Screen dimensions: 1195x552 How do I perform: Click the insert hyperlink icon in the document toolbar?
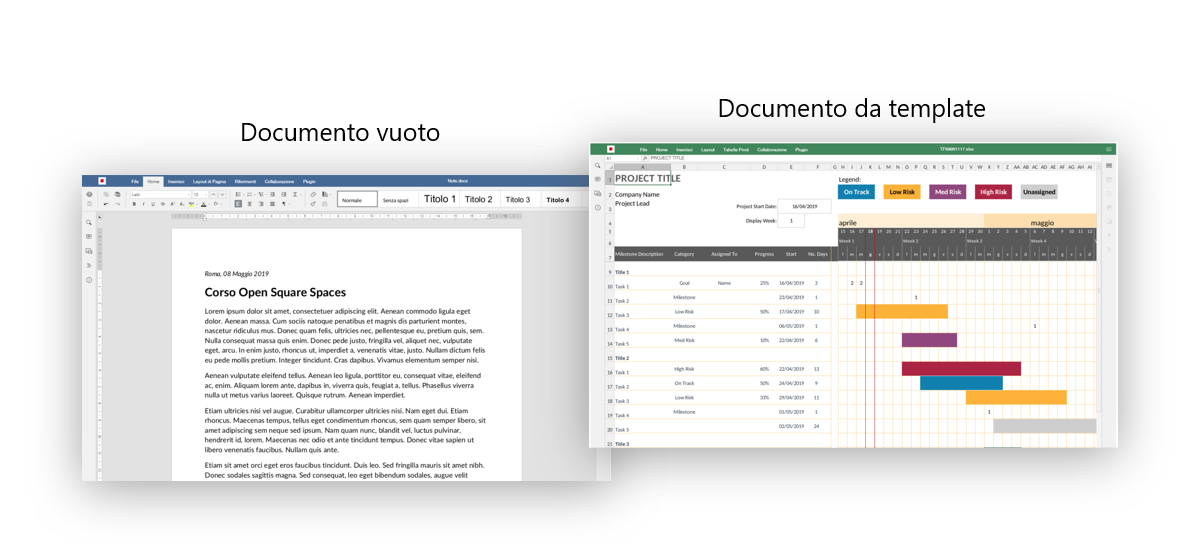tap(313, 194)
